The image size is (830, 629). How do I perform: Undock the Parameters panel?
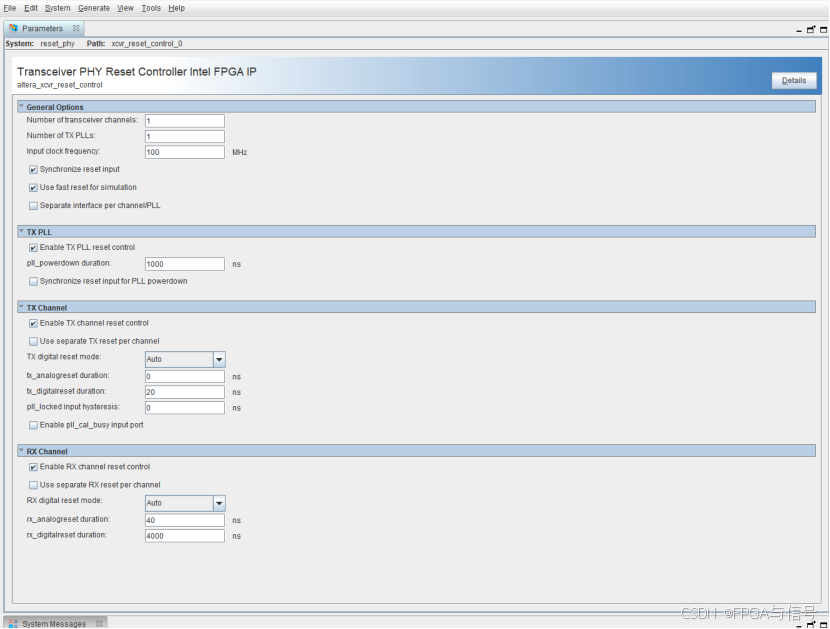tap(810, 30)
